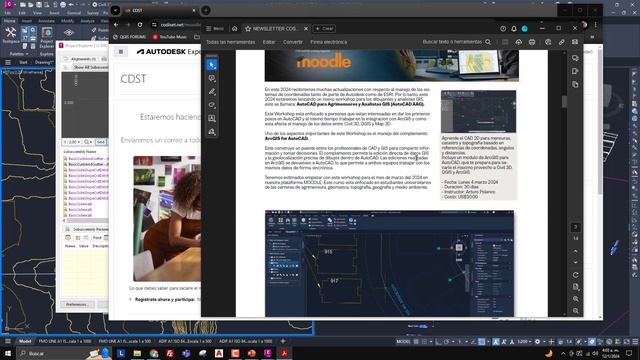Screen dimensions: 640x360
Task: Go to next PDF page arrow
Action: [576, 262]
